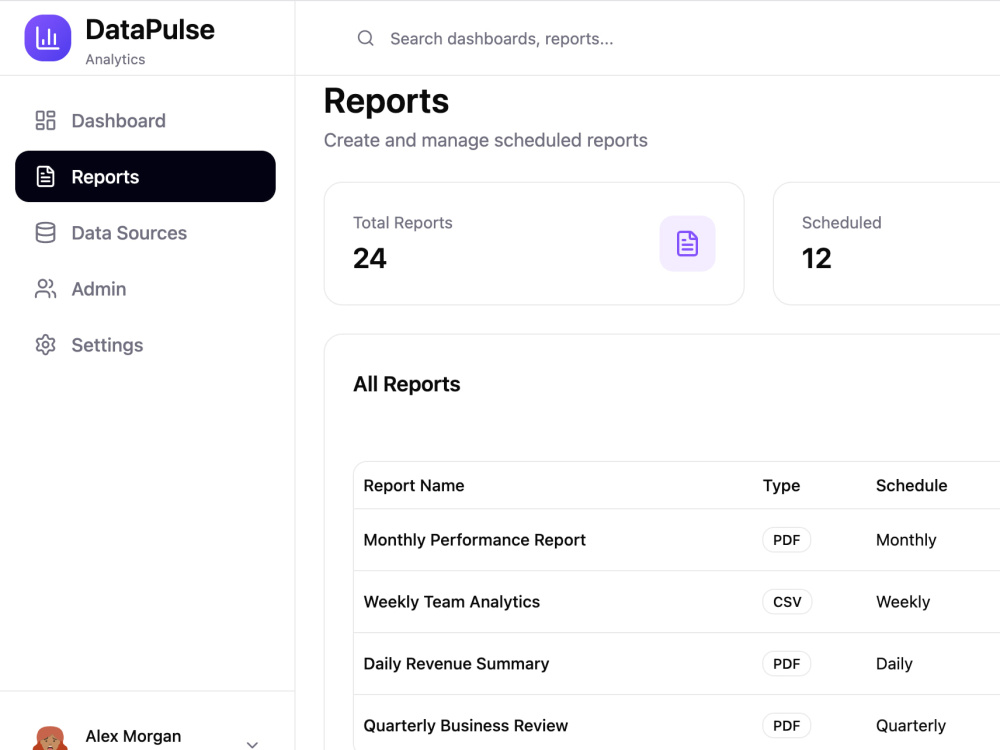Click the DataPulse brand name
The image size is (1000, 750).
coord(150,29)
